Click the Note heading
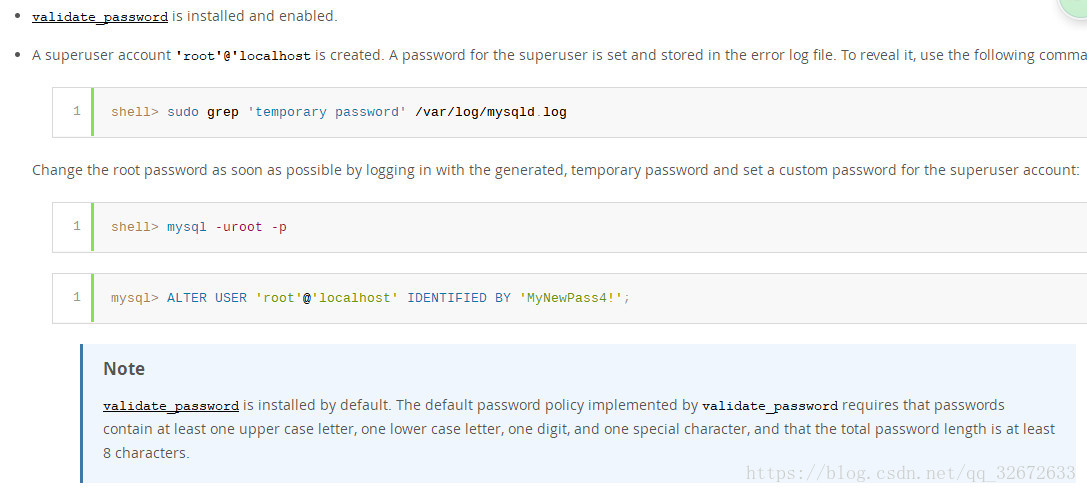This screenshot has height=493, width=1087. pos(124,369)
